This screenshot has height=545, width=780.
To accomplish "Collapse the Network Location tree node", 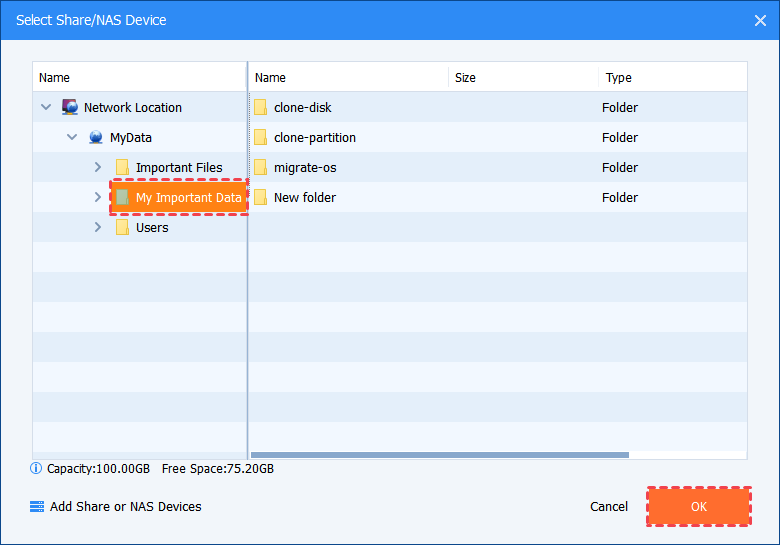I will (46, 107).
